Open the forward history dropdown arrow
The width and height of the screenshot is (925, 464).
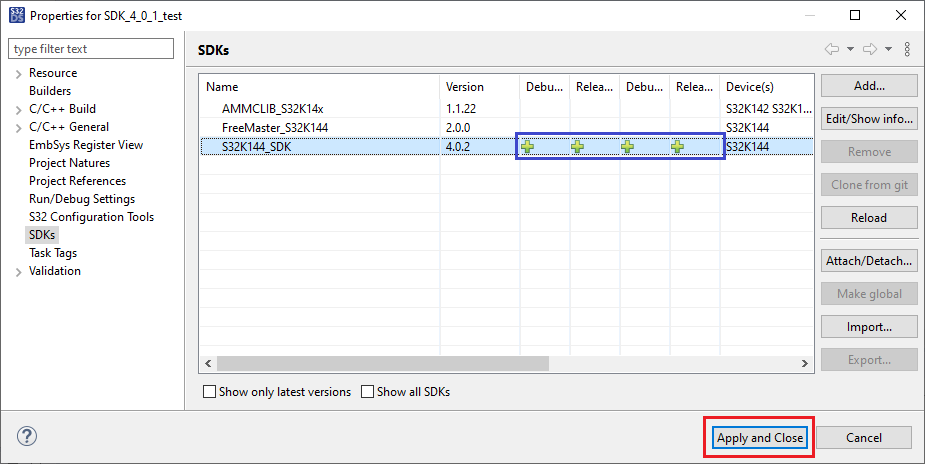click(x=888, y=49)
